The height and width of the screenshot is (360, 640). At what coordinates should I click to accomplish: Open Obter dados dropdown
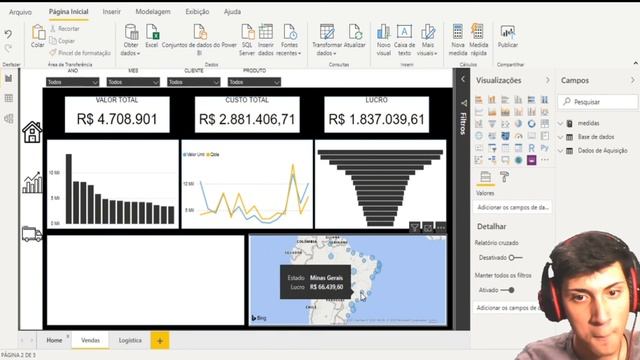pos(131,39)
